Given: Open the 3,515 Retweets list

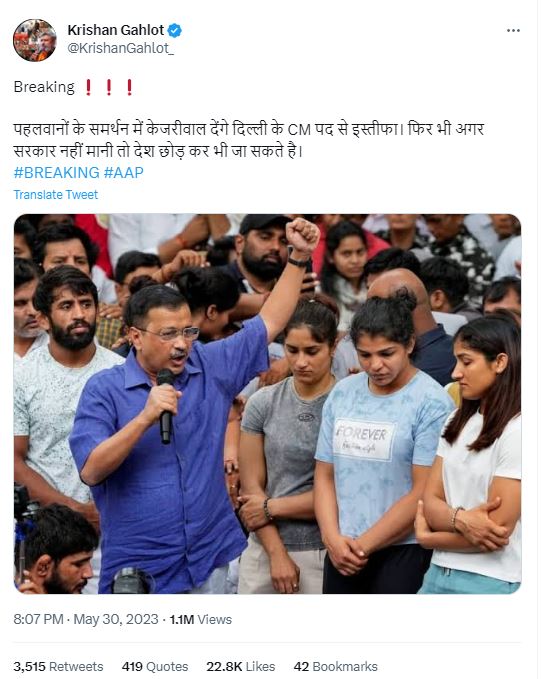Looking at the screenshot, I should click(x=58, y=666).
